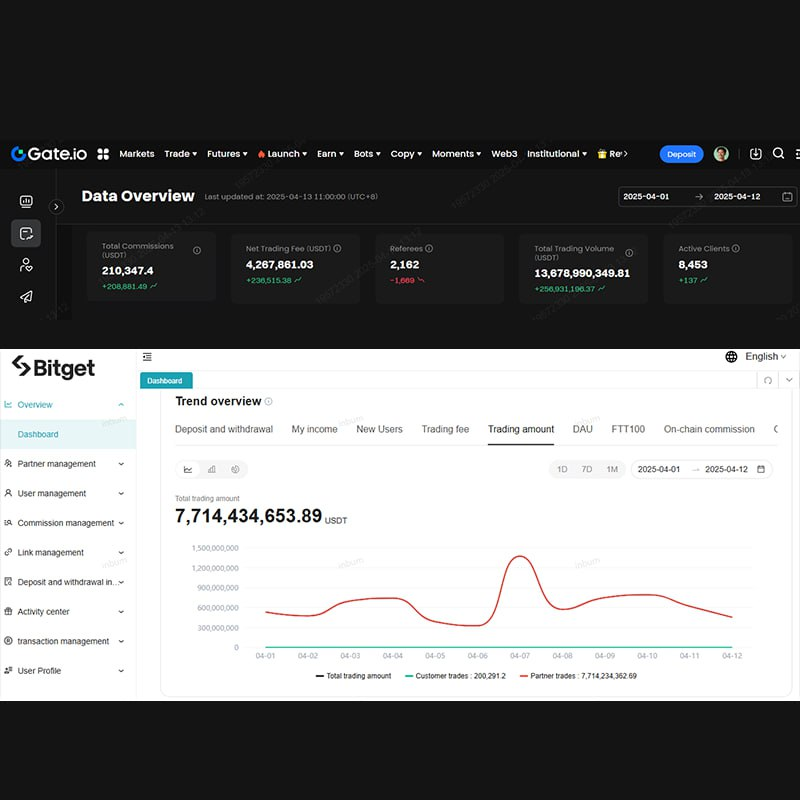
Task: Switch to bar chart view in Bitget
Action: [x=212, y=469]
